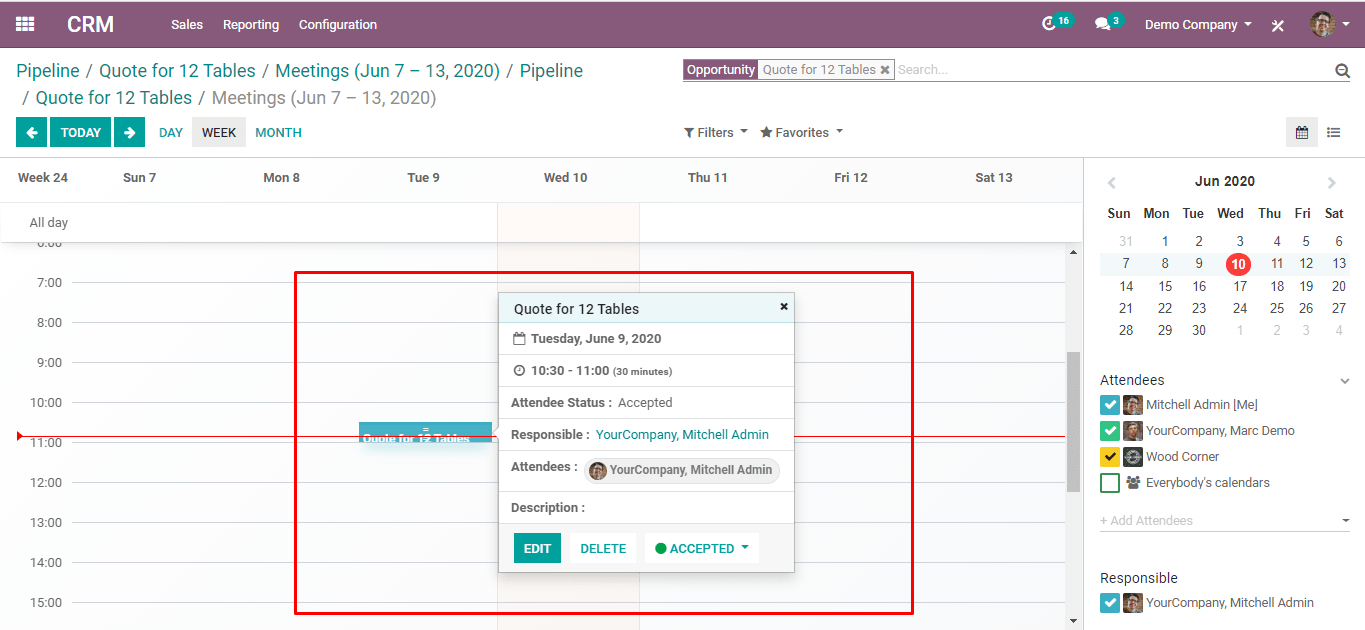The width and height of the screenshot is (1365, 630).
Task: Click the calendar vertical scrollbar thumb
Action: click(x=1074, y=422)
